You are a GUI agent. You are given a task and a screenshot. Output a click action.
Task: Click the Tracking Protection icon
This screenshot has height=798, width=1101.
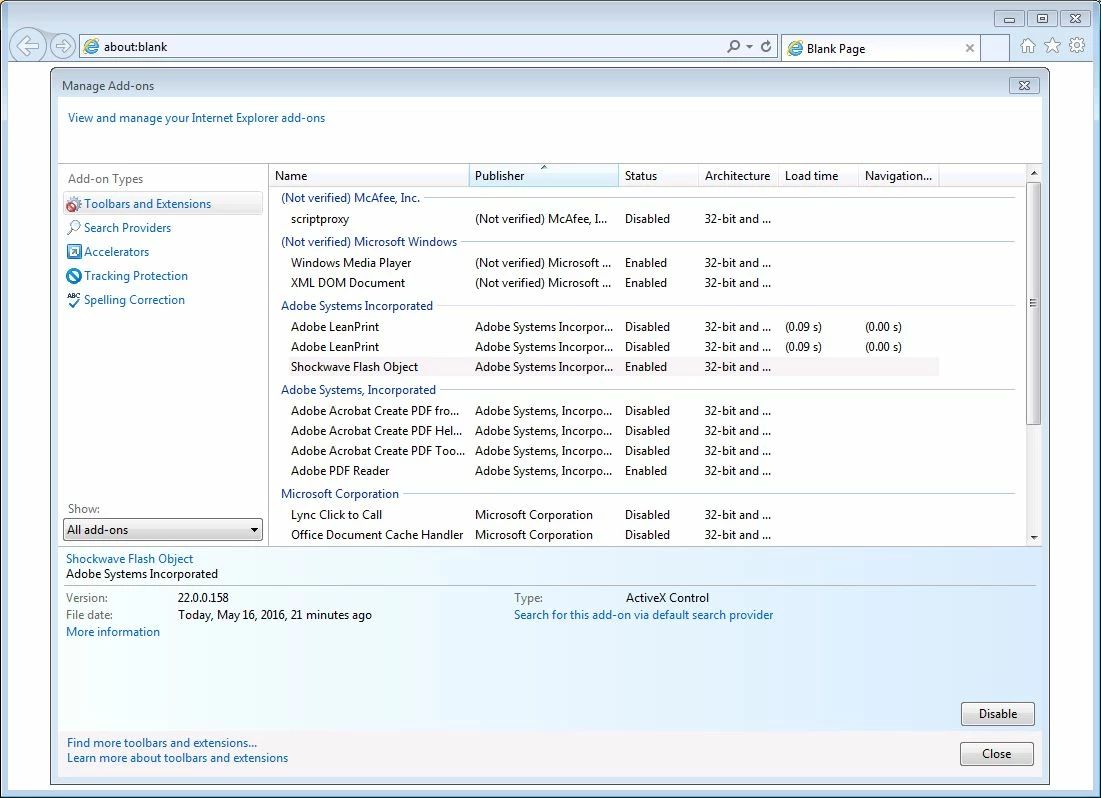click(x=74, y=276)
